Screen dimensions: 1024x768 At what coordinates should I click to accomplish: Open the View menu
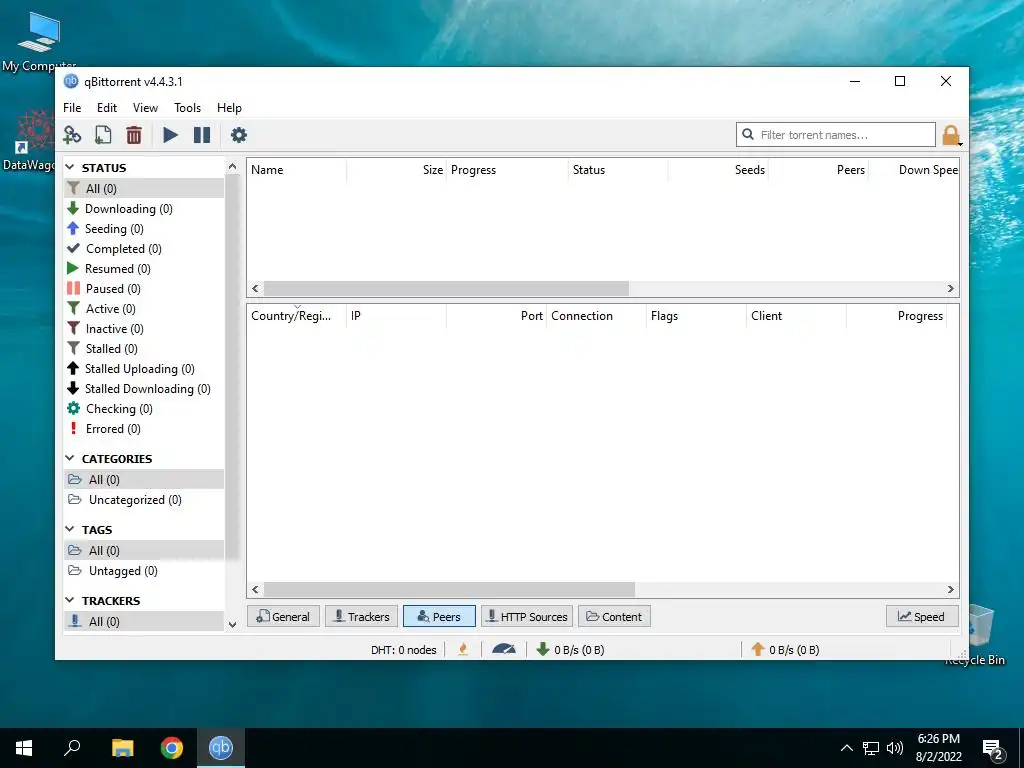click(145, 108)
